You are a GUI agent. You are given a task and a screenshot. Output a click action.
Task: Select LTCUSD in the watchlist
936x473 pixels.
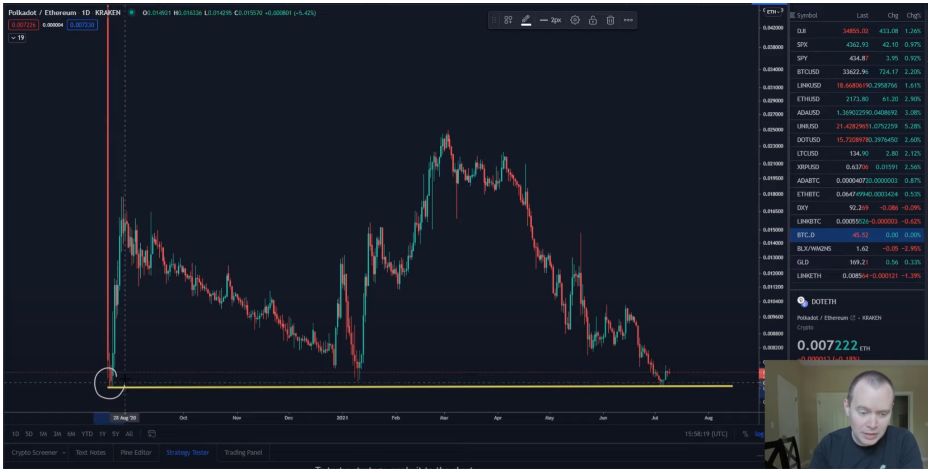[857, 153]
